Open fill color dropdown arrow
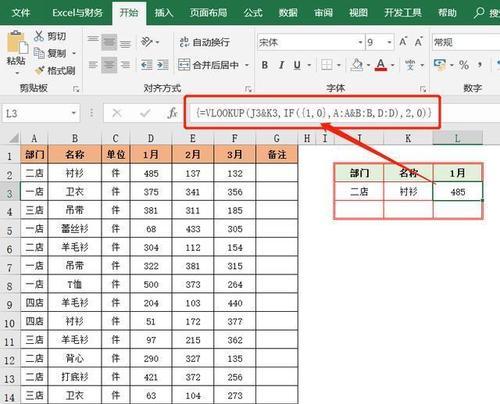Screen dimensions: 500x404 pos(368,65)
